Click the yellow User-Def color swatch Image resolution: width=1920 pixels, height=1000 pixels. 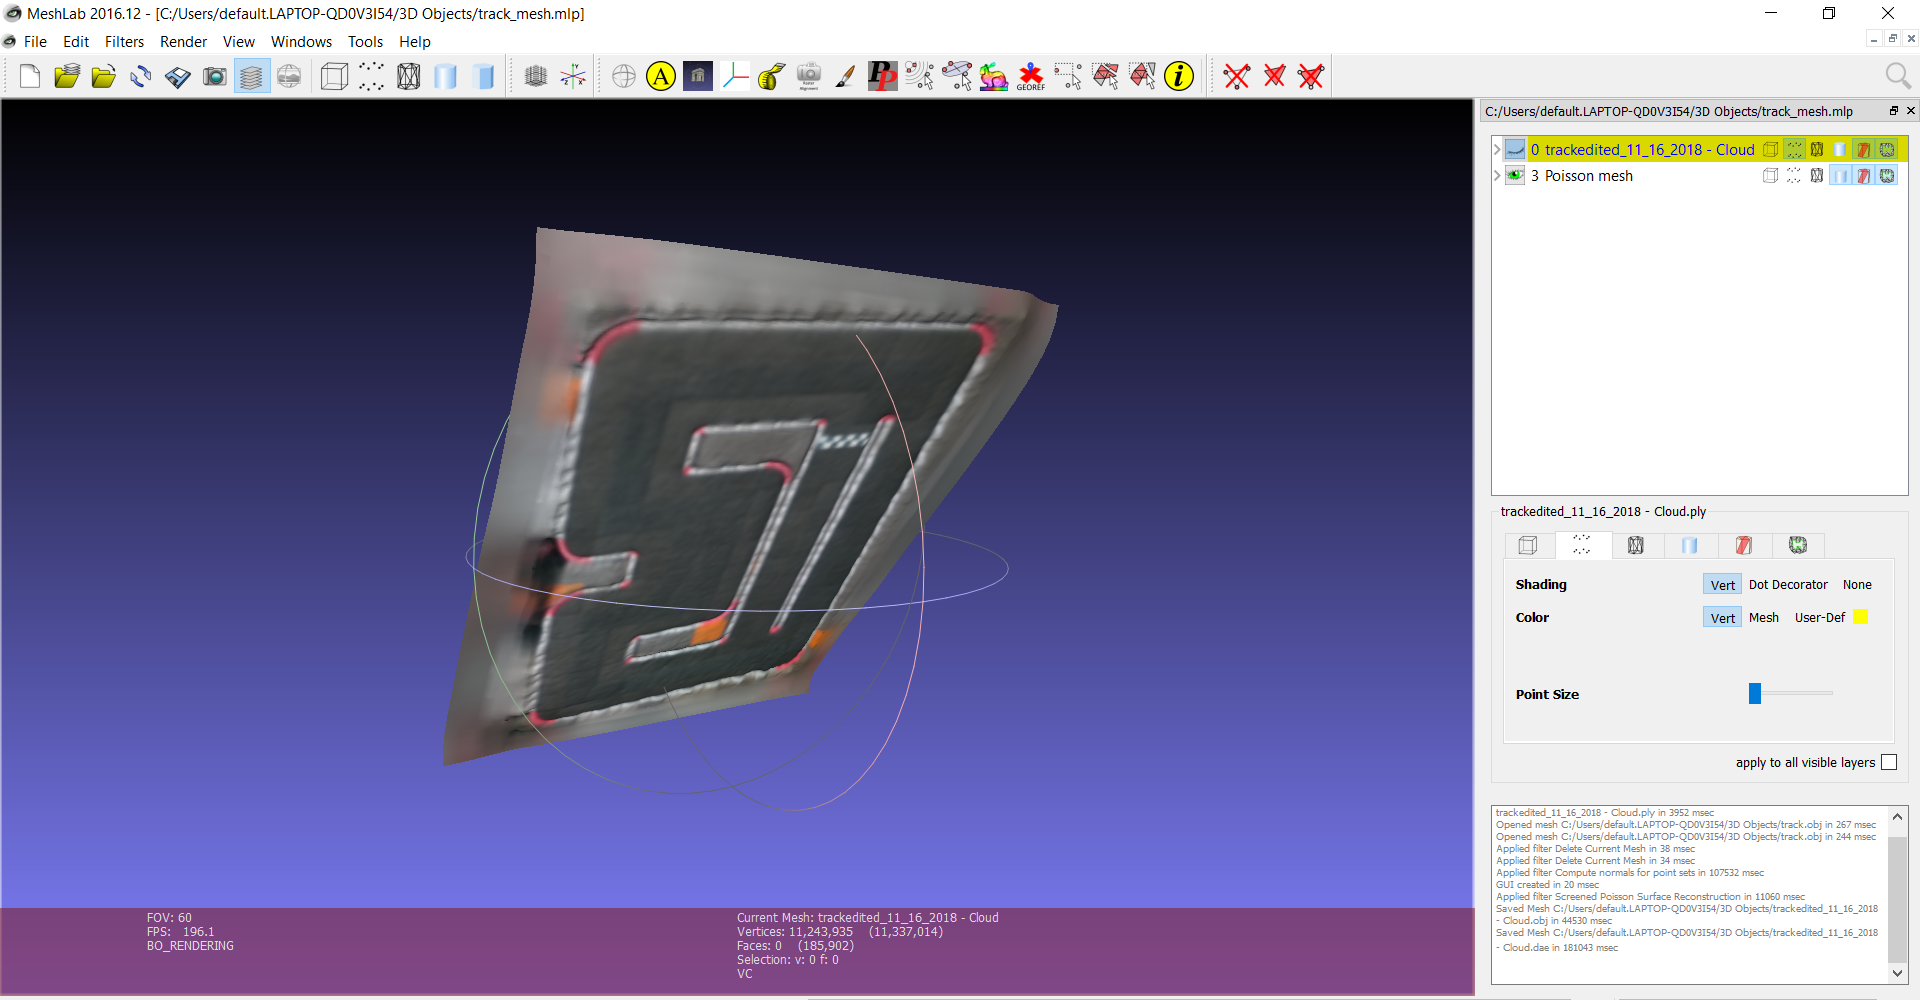coord(1860,618)
